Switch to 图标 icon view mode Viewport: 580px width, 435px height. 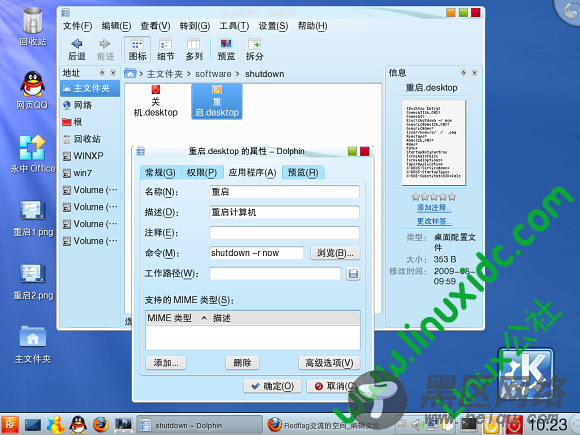[x=137, y=49]
